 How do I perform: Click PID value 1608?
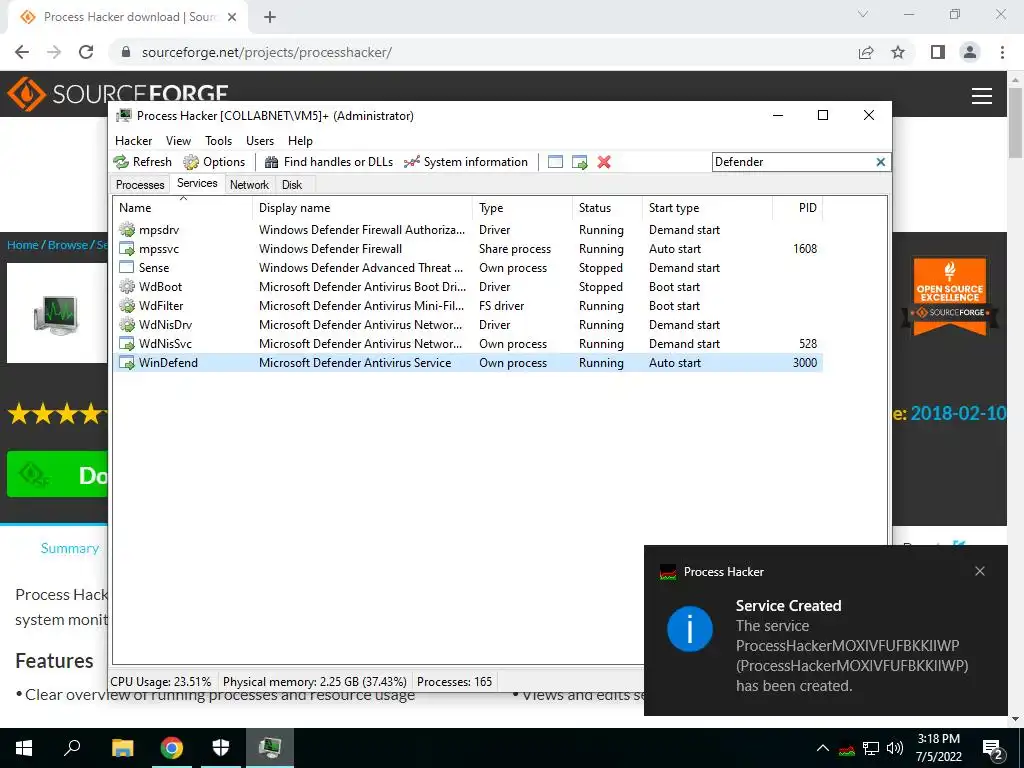[805, 249]
